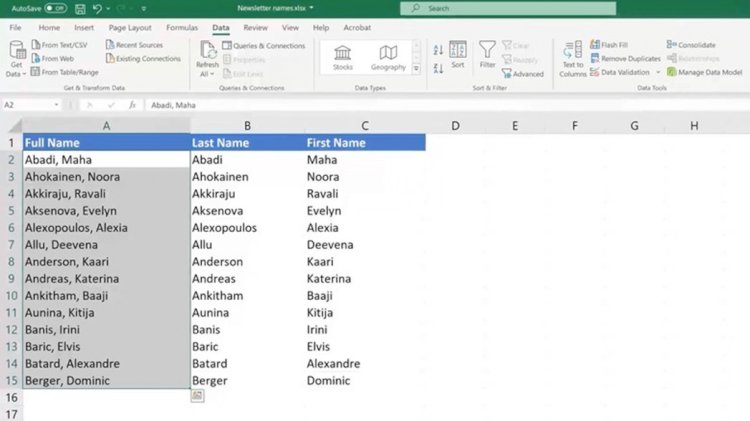Click Queries & Connections button
This screenshot has height=421, width=750.
[x=264, y=45]
